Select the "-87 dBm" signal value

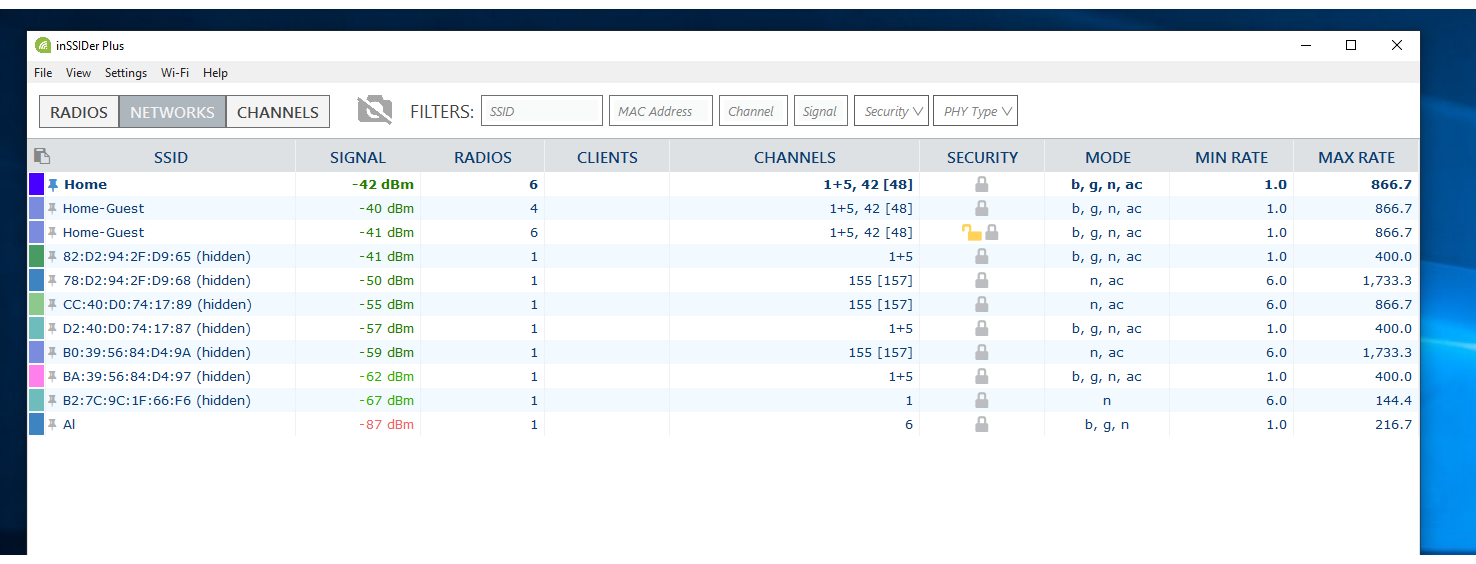click(x=386, y=424)
